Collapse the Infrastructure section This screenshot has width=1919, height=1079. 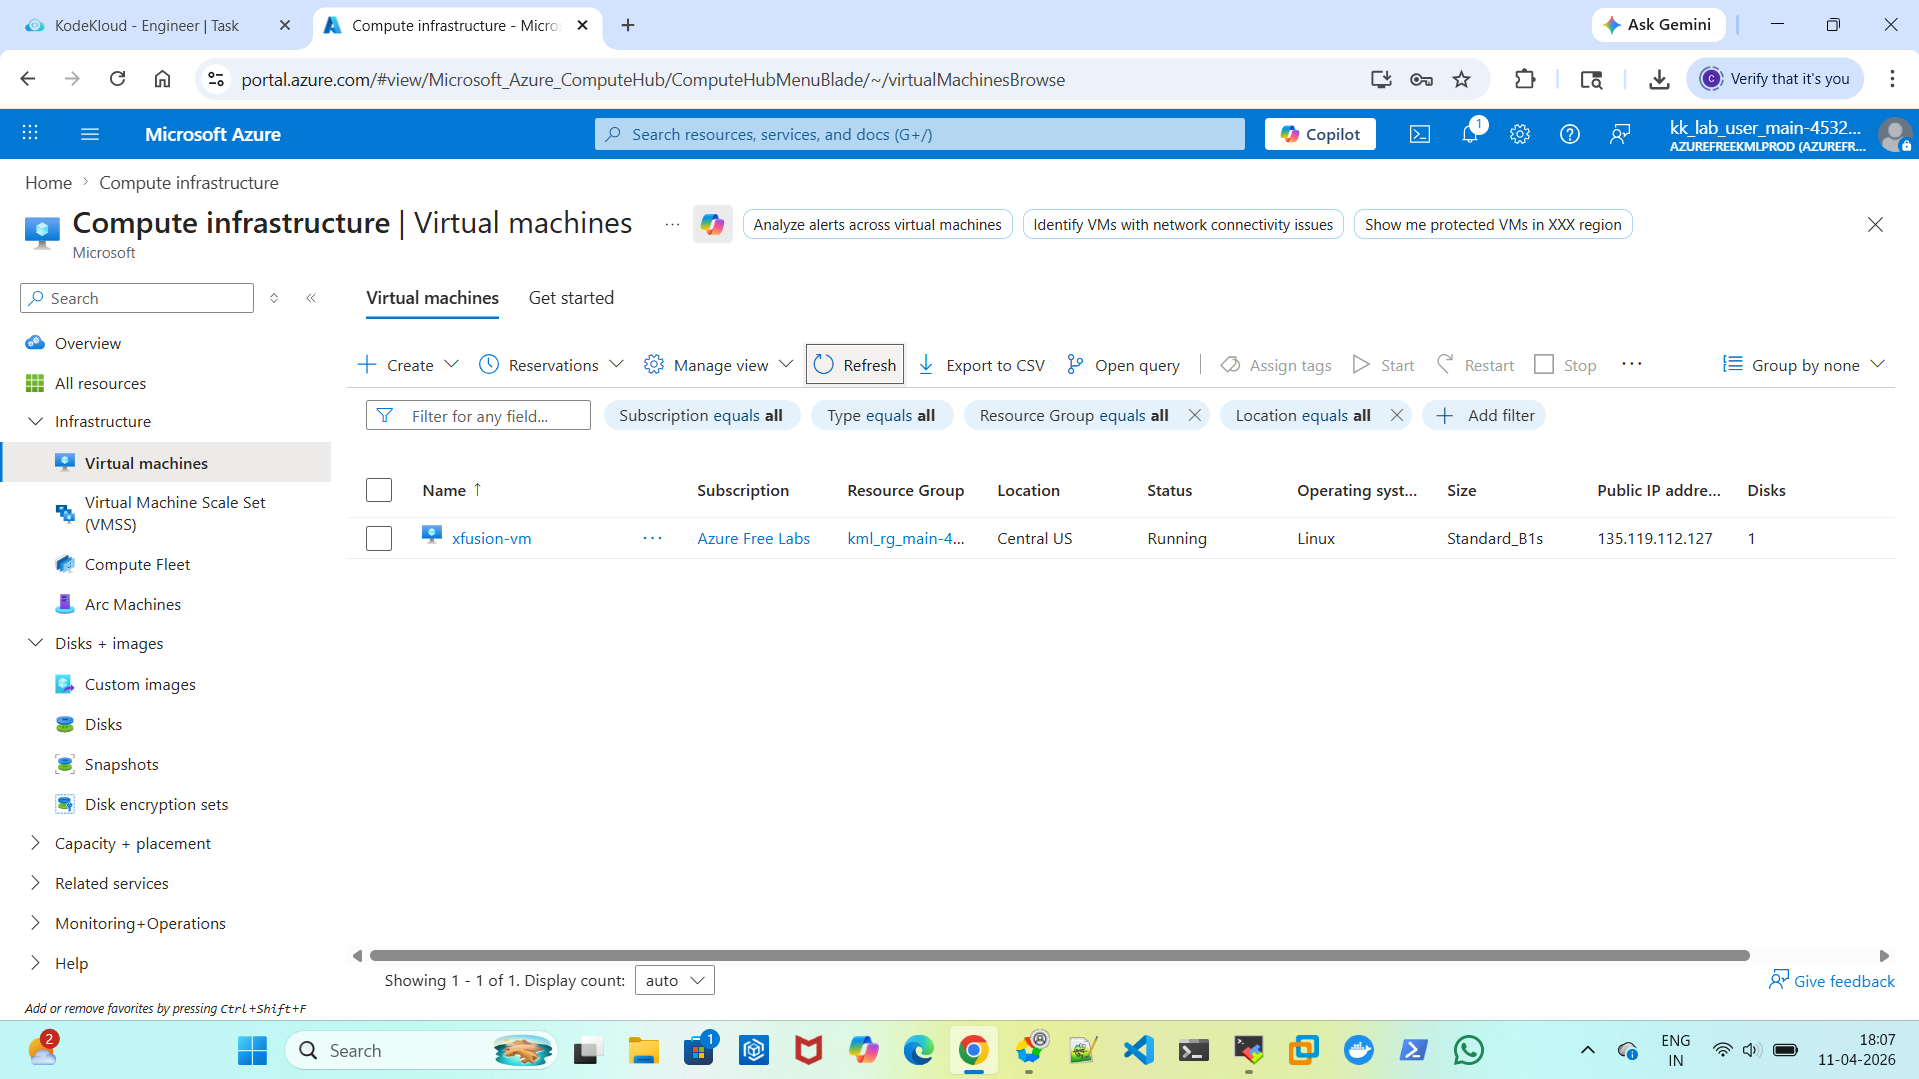36,421
